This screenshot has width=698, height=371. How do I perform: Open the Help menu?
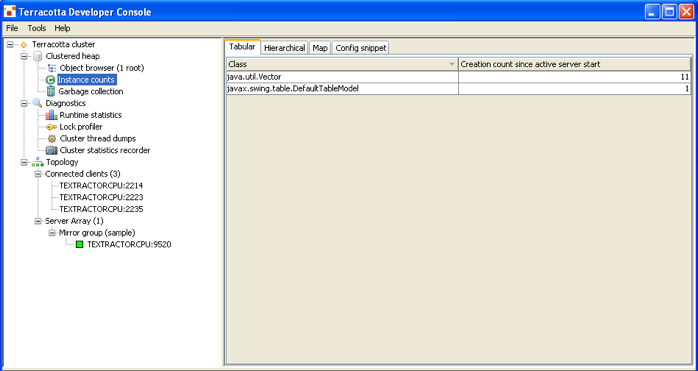pyautogui.click(x=62, y=28)
